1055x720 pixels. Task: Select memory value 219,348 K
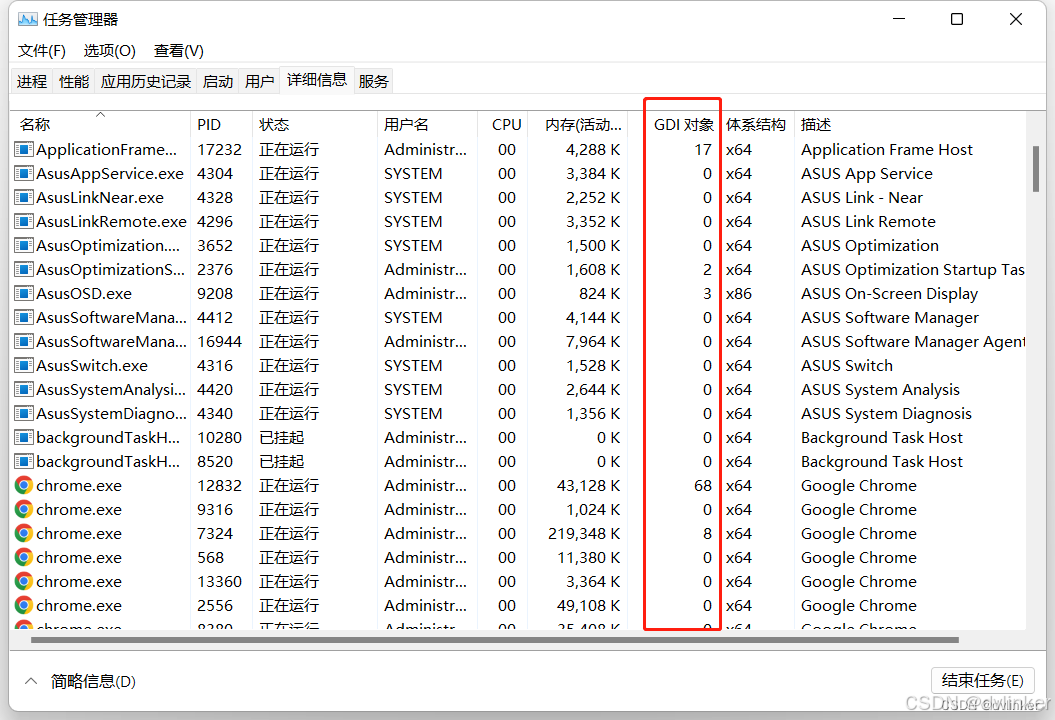point(584,534)
